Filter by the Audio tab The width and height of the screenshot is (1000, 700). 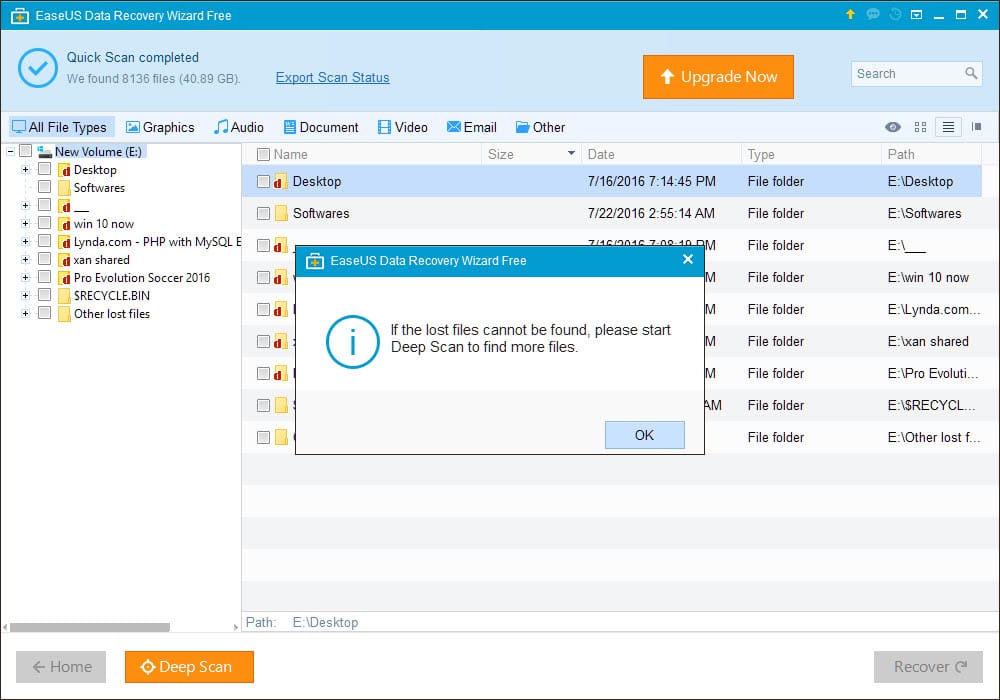(239, 127)
